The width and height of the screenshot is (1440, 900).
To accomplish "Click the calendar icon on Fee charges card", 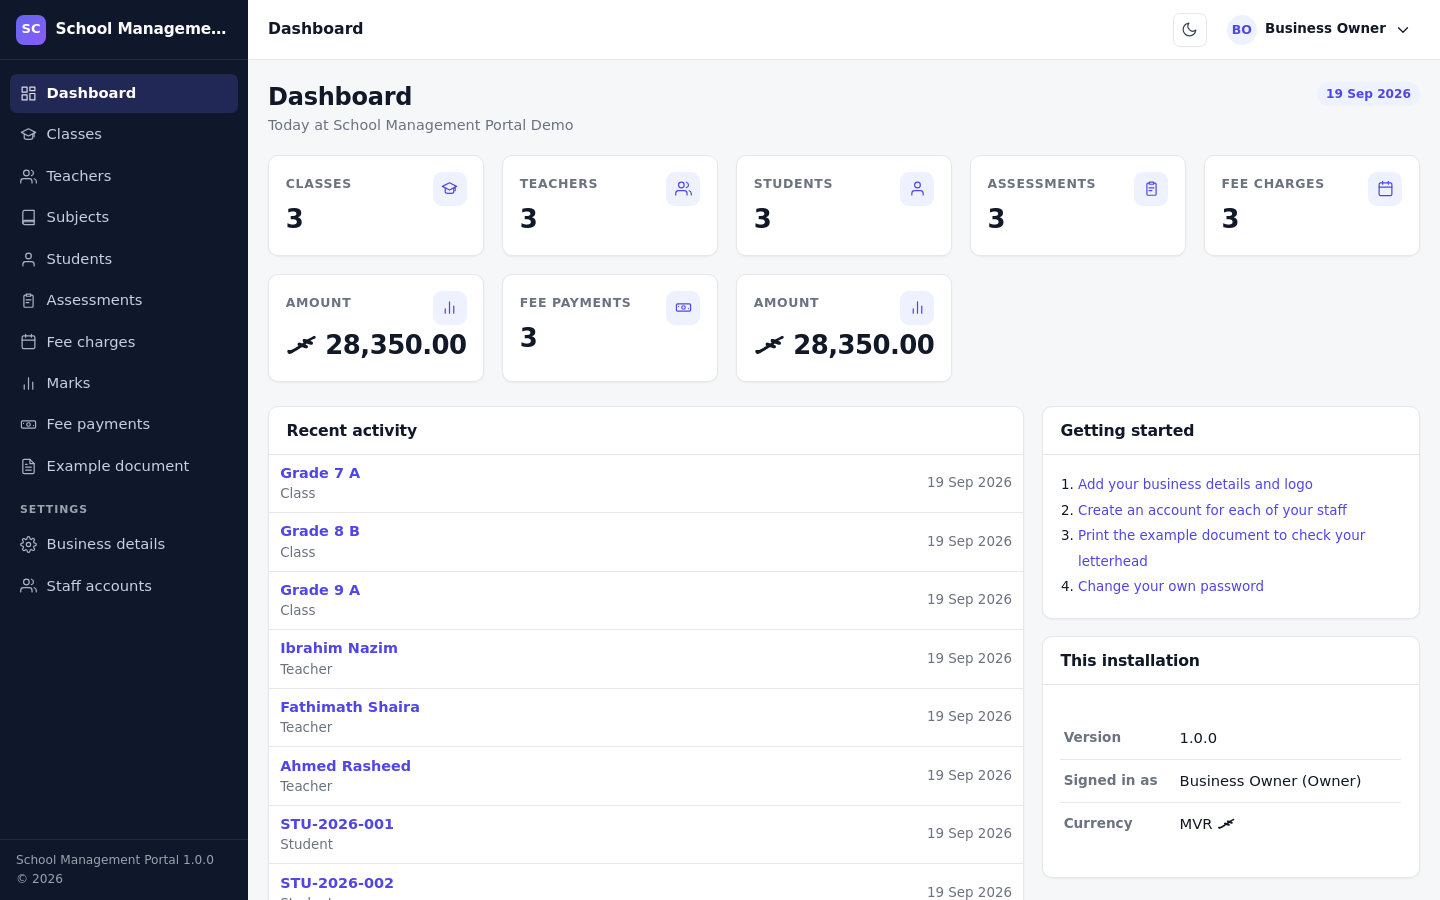I will [x=1385, y=189].
